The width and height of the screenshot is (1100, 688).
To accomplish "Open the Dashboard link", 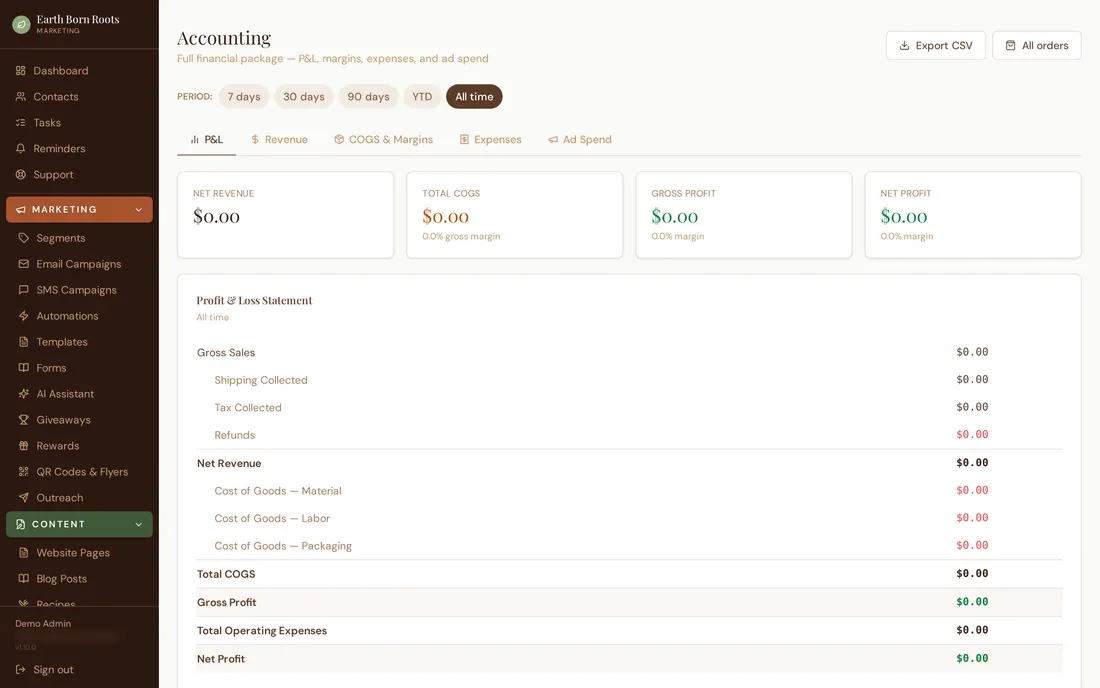I will pyautogui.click(x=79, y=71).
